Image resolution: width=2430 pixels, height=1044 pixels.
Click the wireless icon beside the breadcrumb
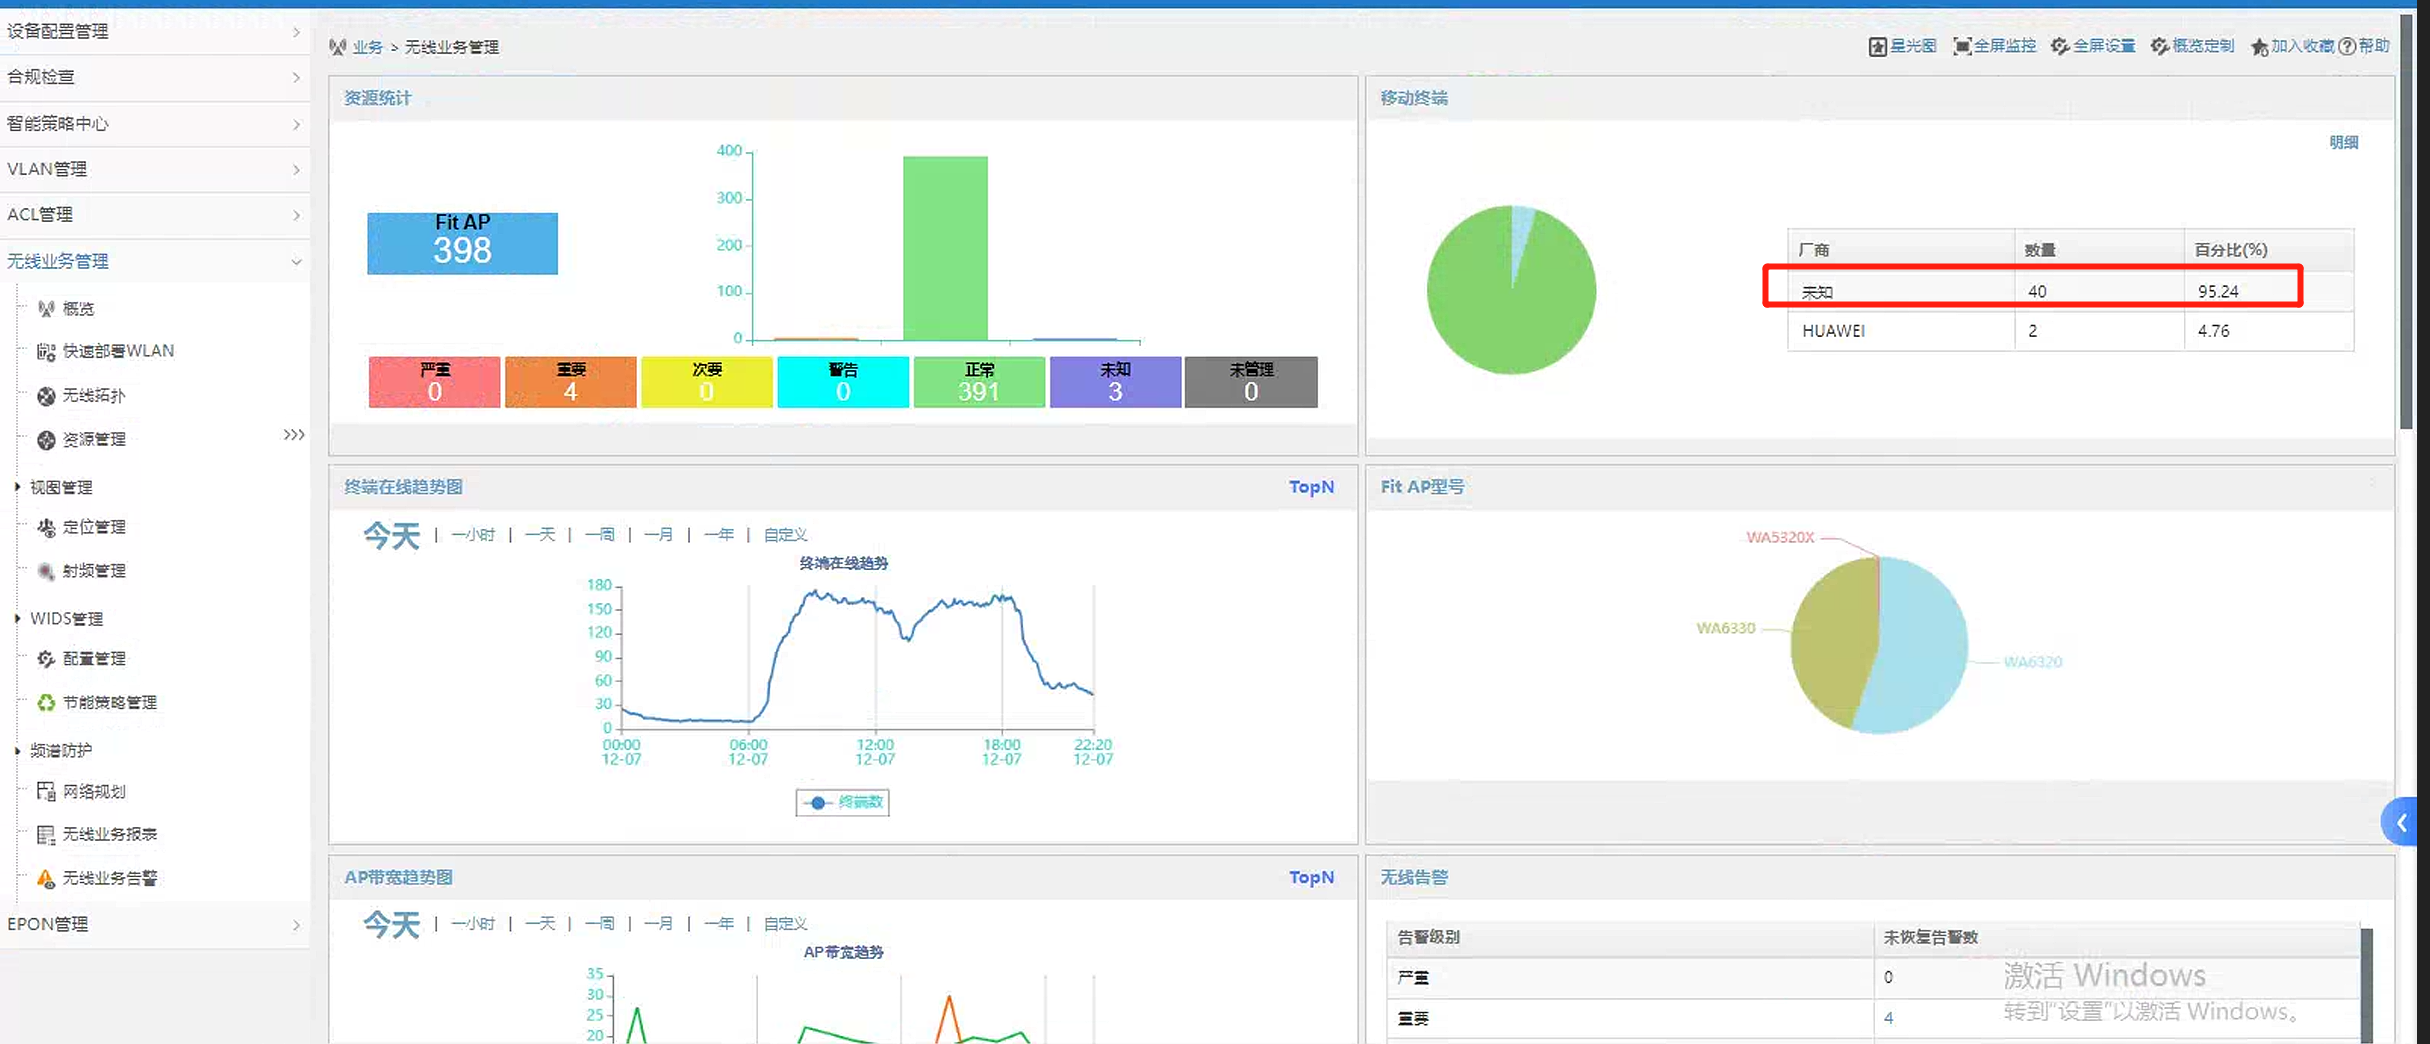click(x=338, y=47)
